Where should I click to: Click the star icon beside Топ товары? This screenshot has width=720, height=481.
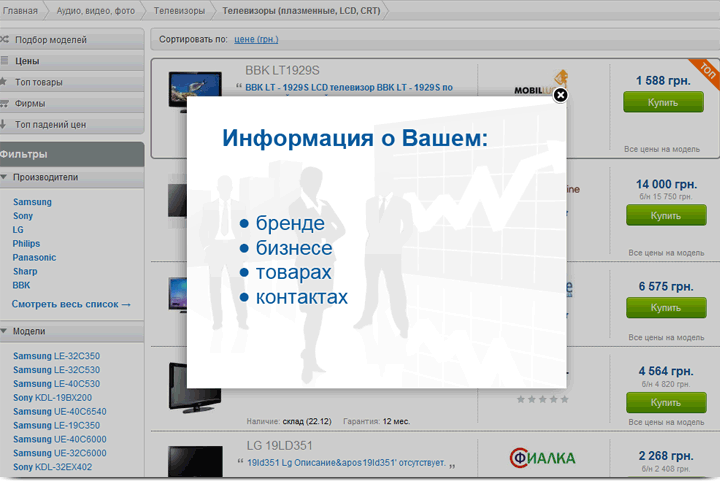click(4, 81)
